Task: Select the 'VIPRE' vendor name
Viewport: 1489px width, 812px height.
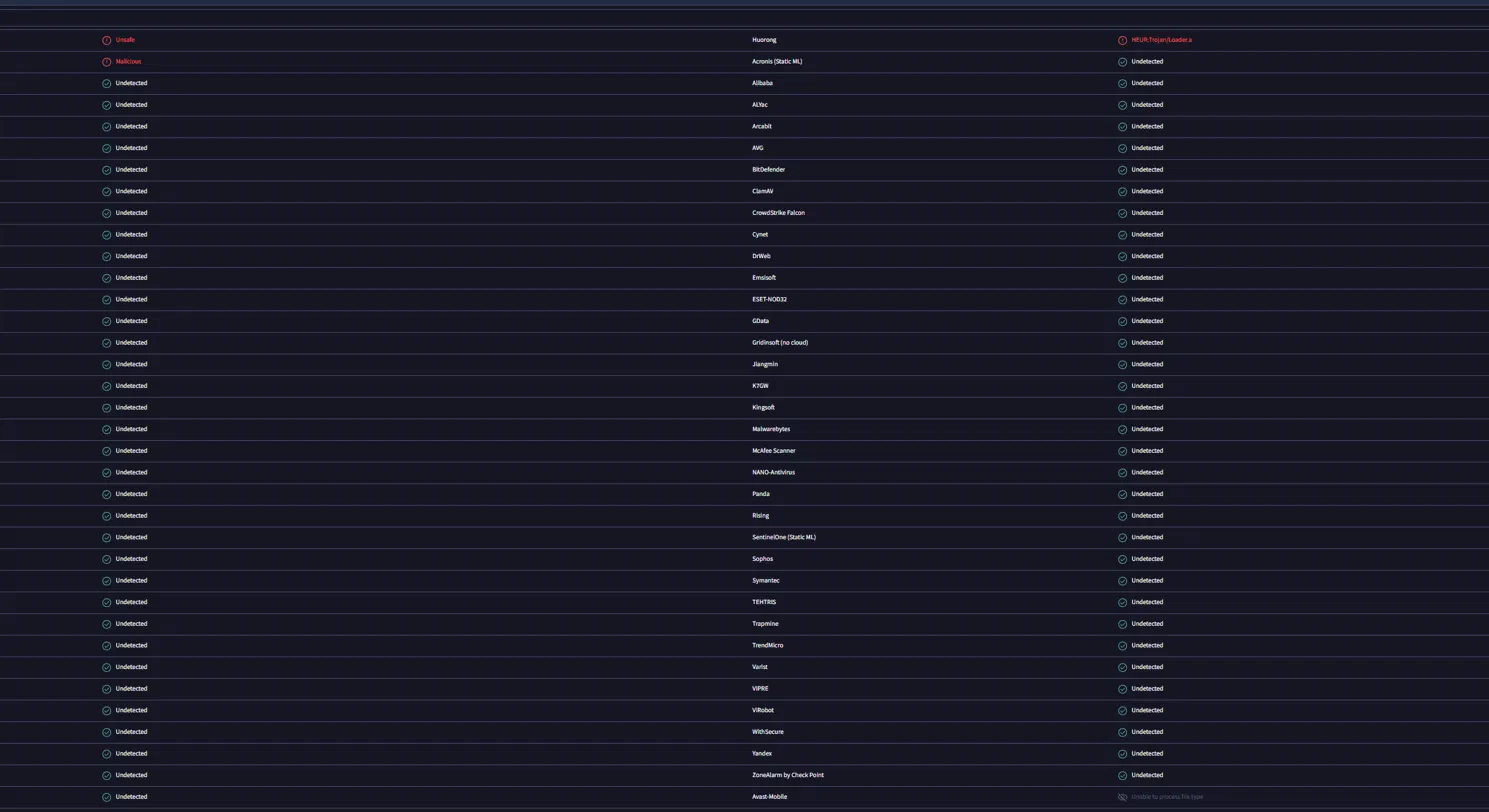Action: coord(760,689)
